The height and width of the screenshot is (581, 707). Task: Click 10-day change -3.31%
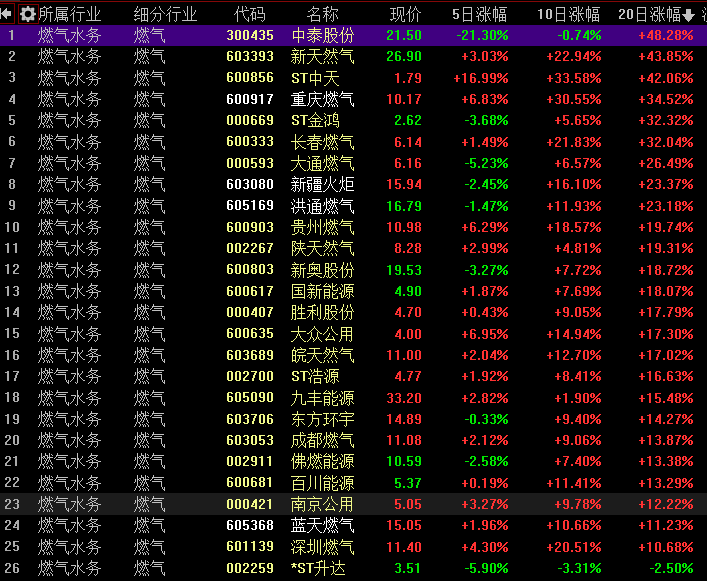pyautogui.click(x=579, y=568)
